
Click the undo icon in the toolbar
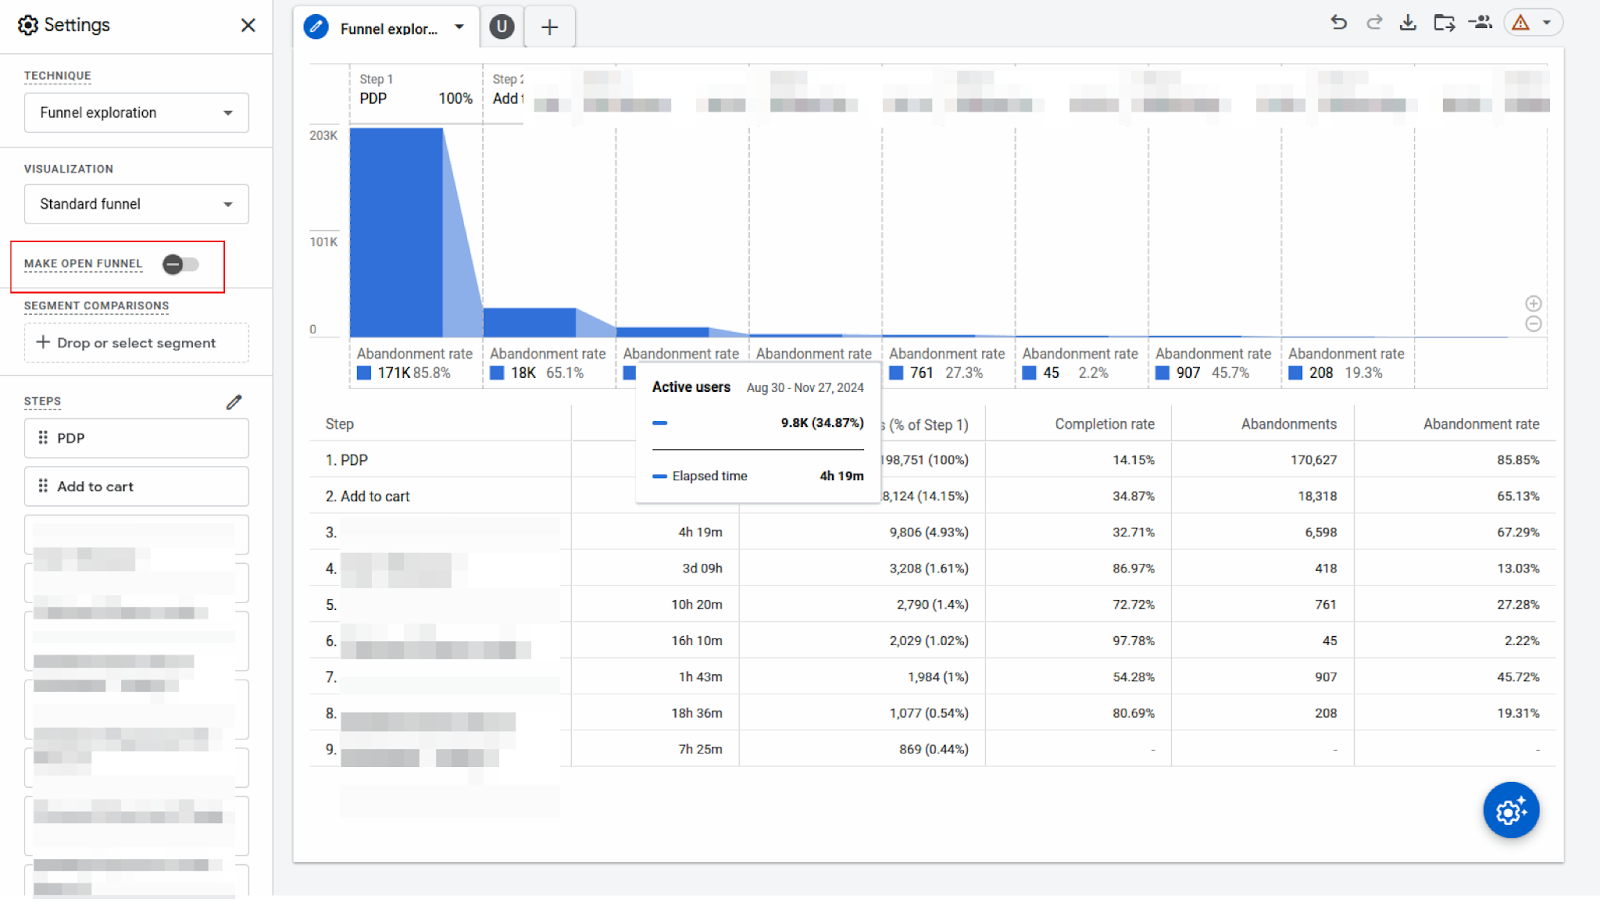coord(1339,21)
